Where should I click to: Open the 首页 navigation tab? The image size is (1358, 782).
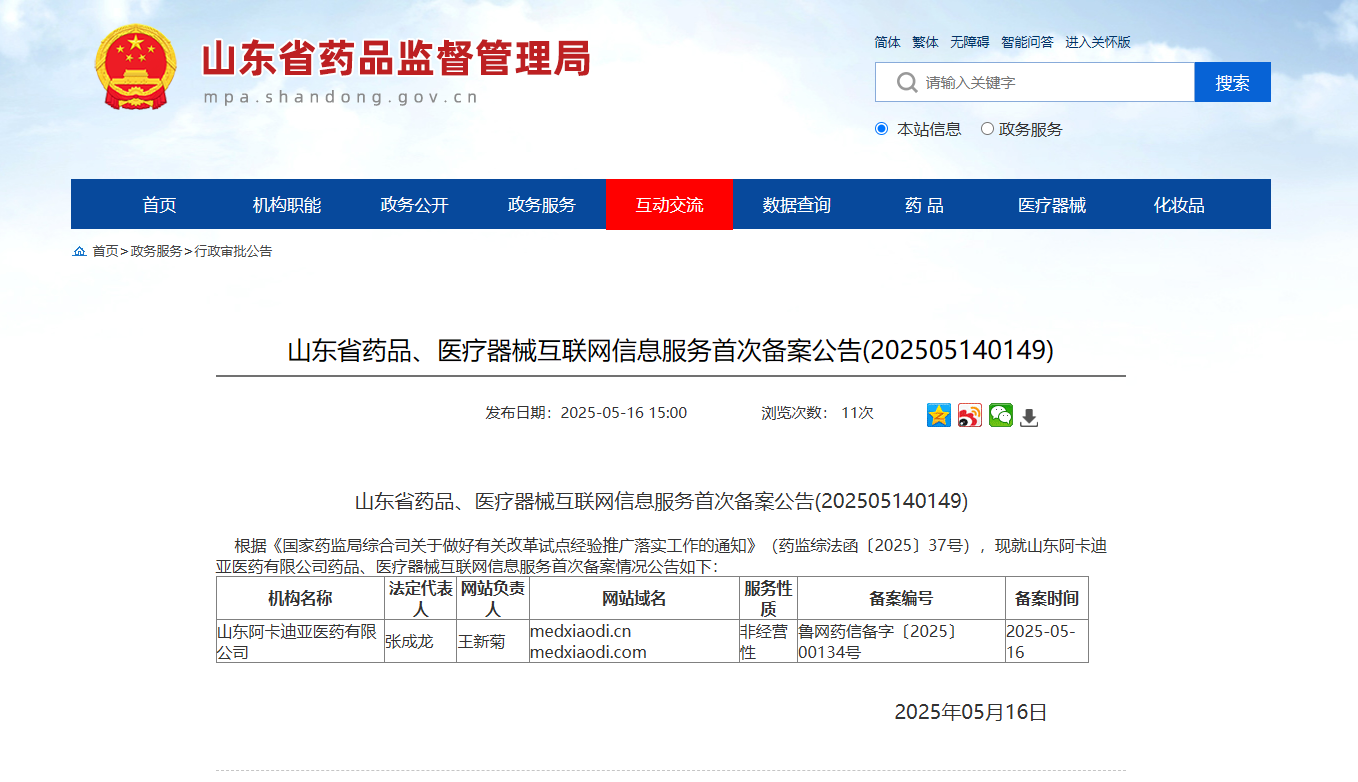[x=159, y=205]
